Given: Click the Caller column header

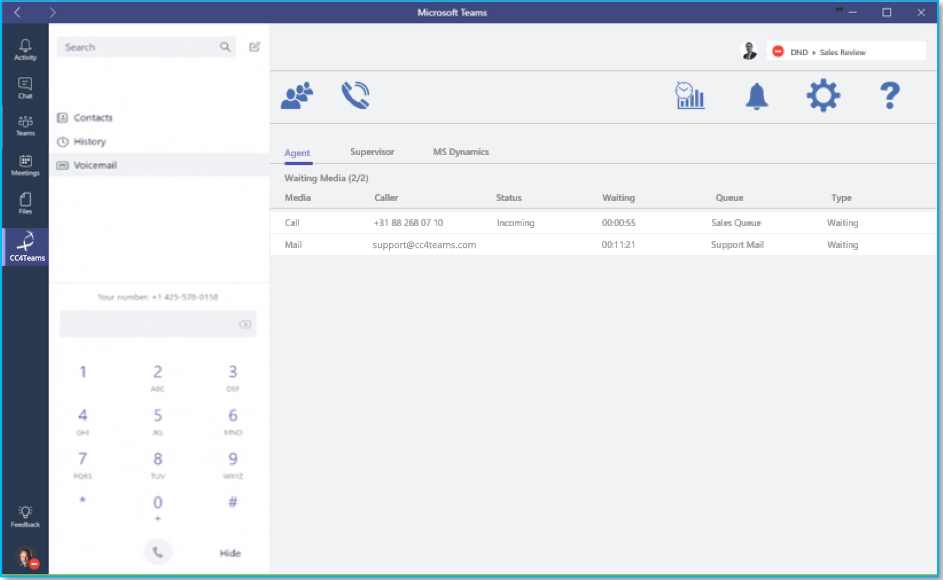Looking at the screenshot, I should (x=386, y=197).
